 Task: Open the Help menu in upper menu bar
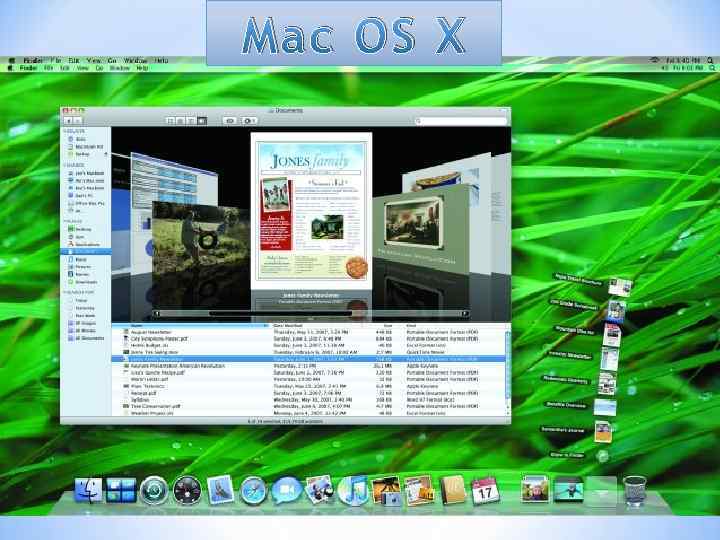tap(161, 60)
